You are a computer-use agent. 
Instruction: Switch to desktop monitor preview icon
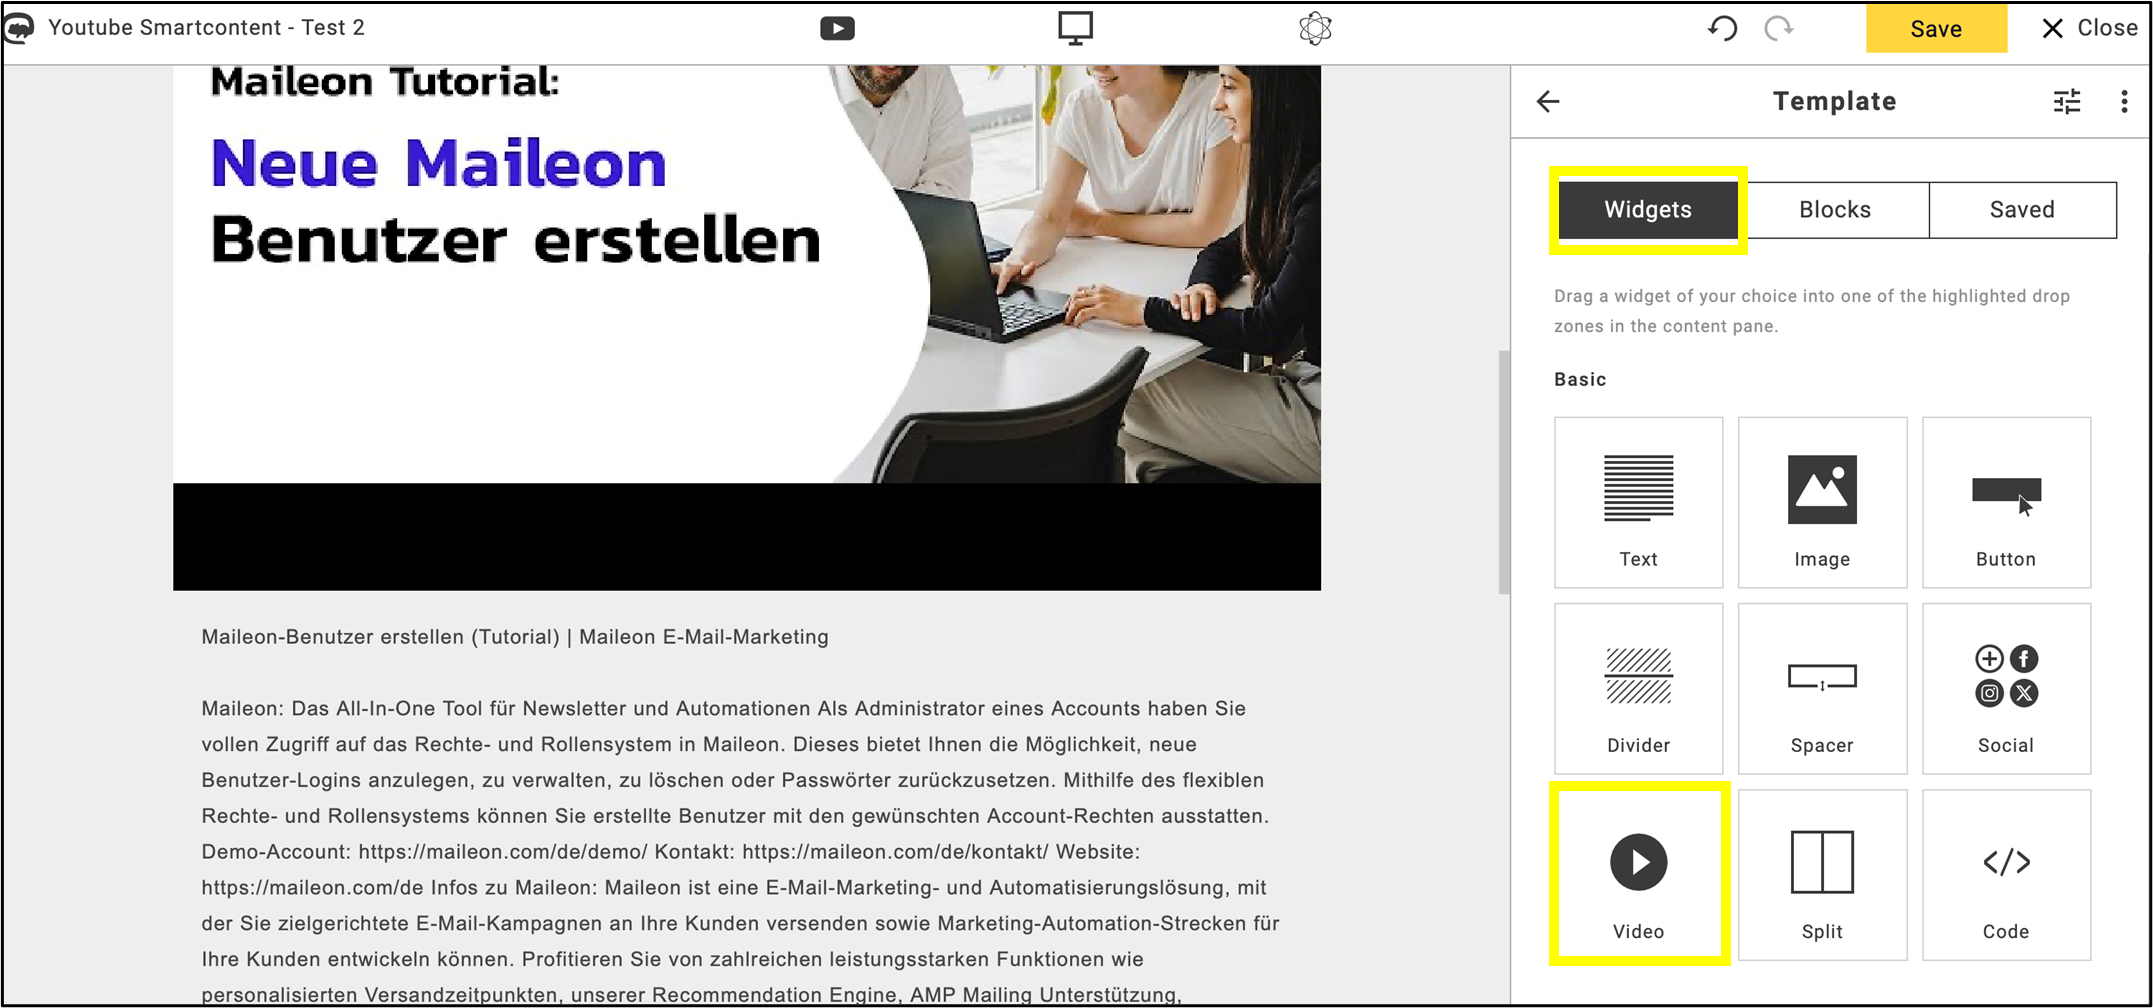pos(1075,28)
